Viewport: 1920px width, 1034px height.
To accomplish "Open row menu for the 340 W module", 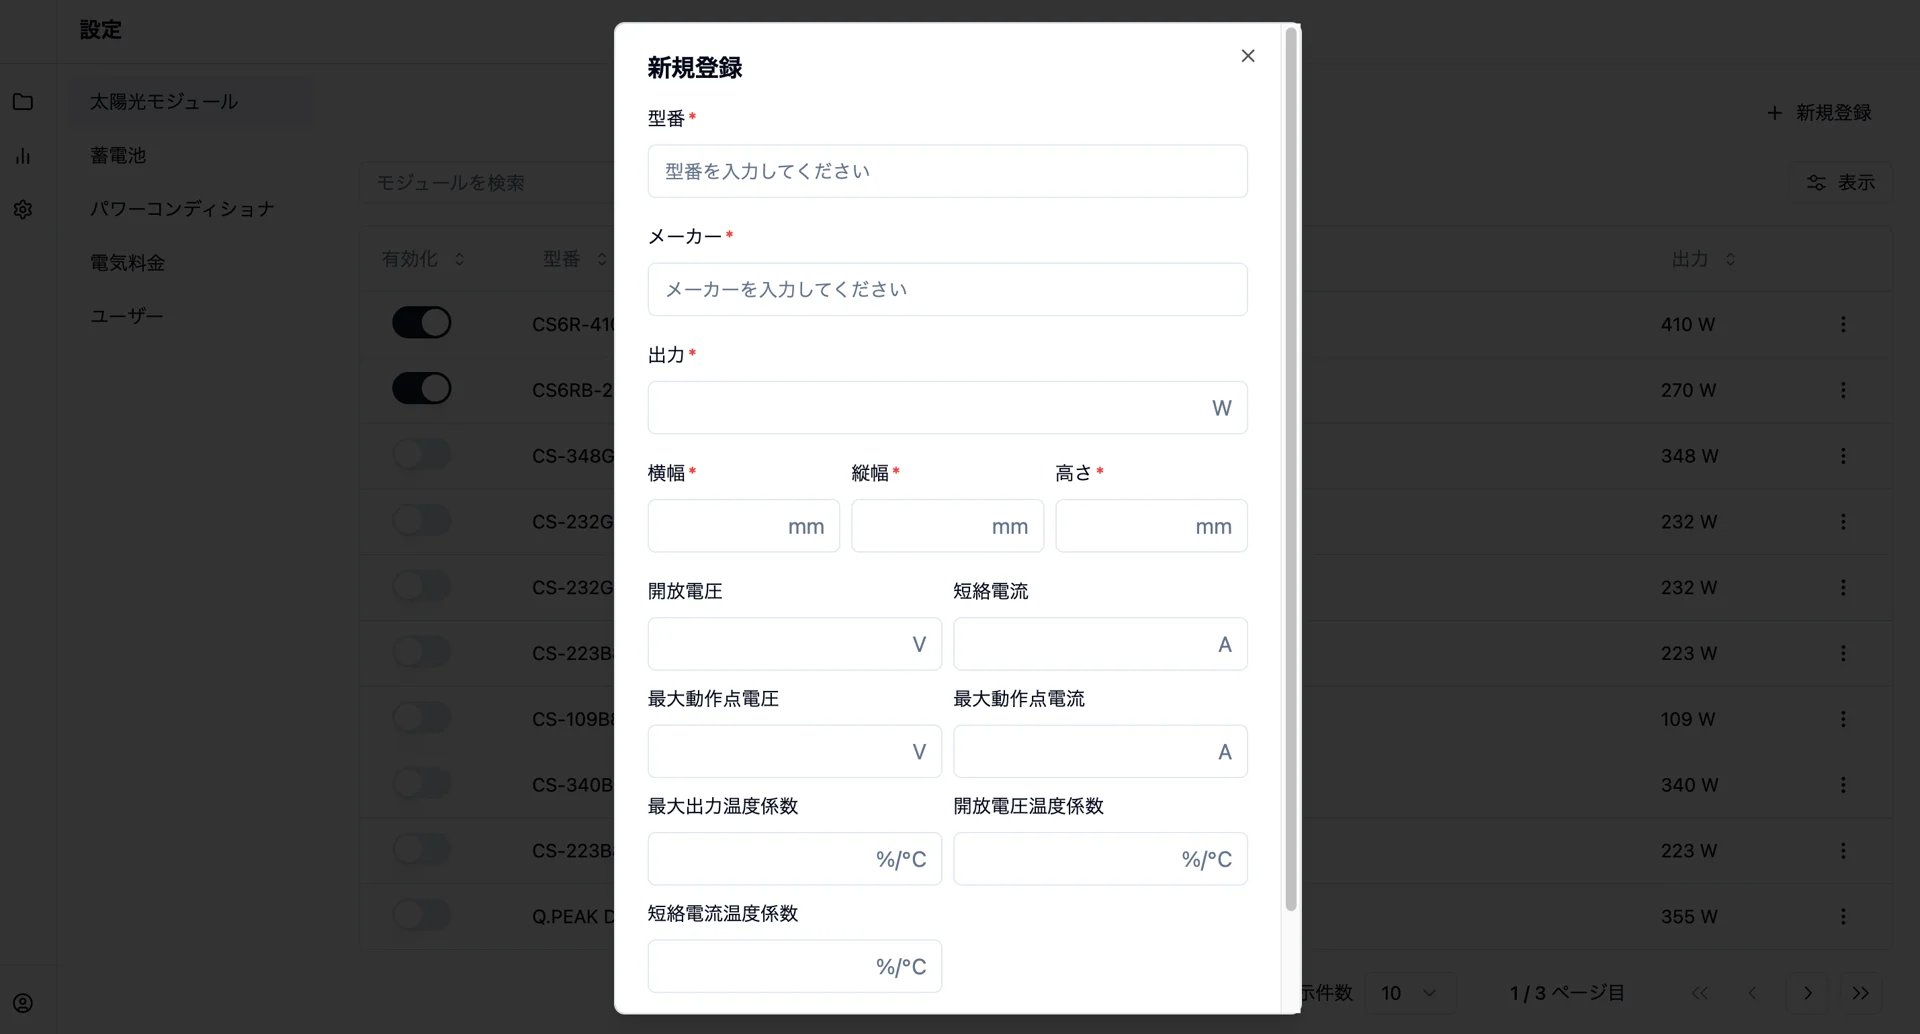I will click(x=1843, y=785).
